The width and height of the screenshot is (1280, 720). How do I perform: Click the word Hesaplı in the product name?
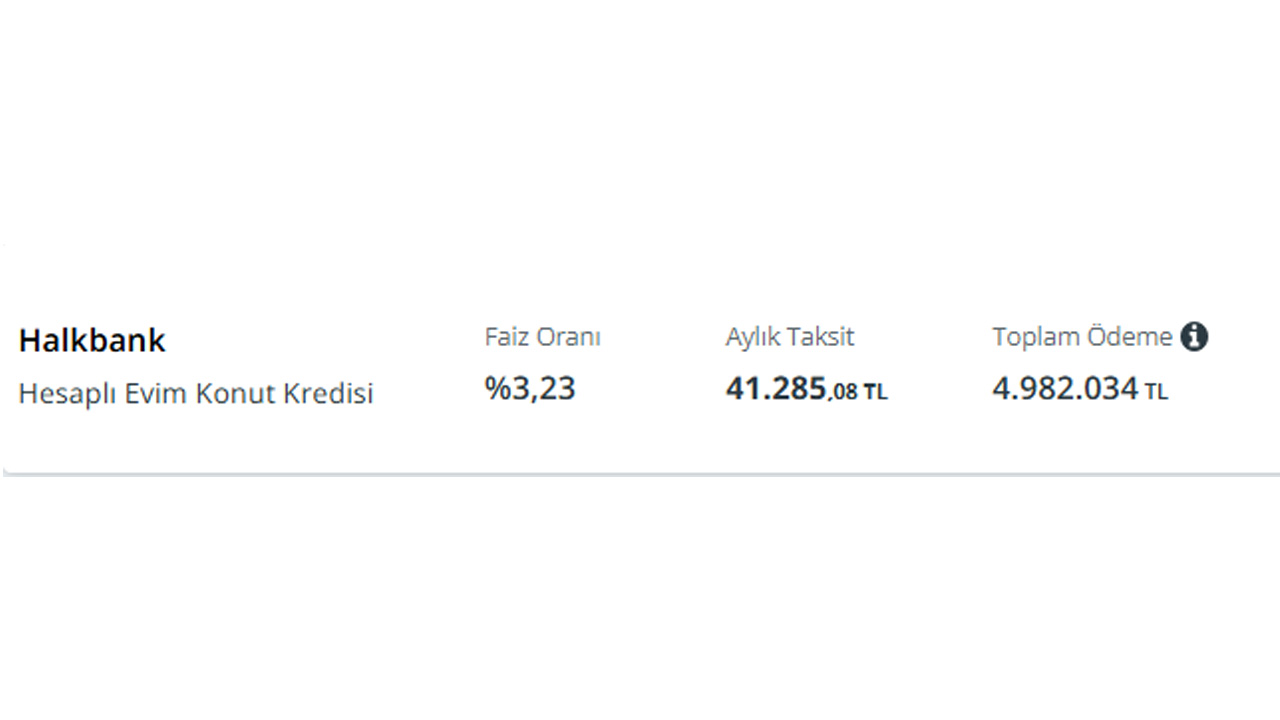coord(66,393)
